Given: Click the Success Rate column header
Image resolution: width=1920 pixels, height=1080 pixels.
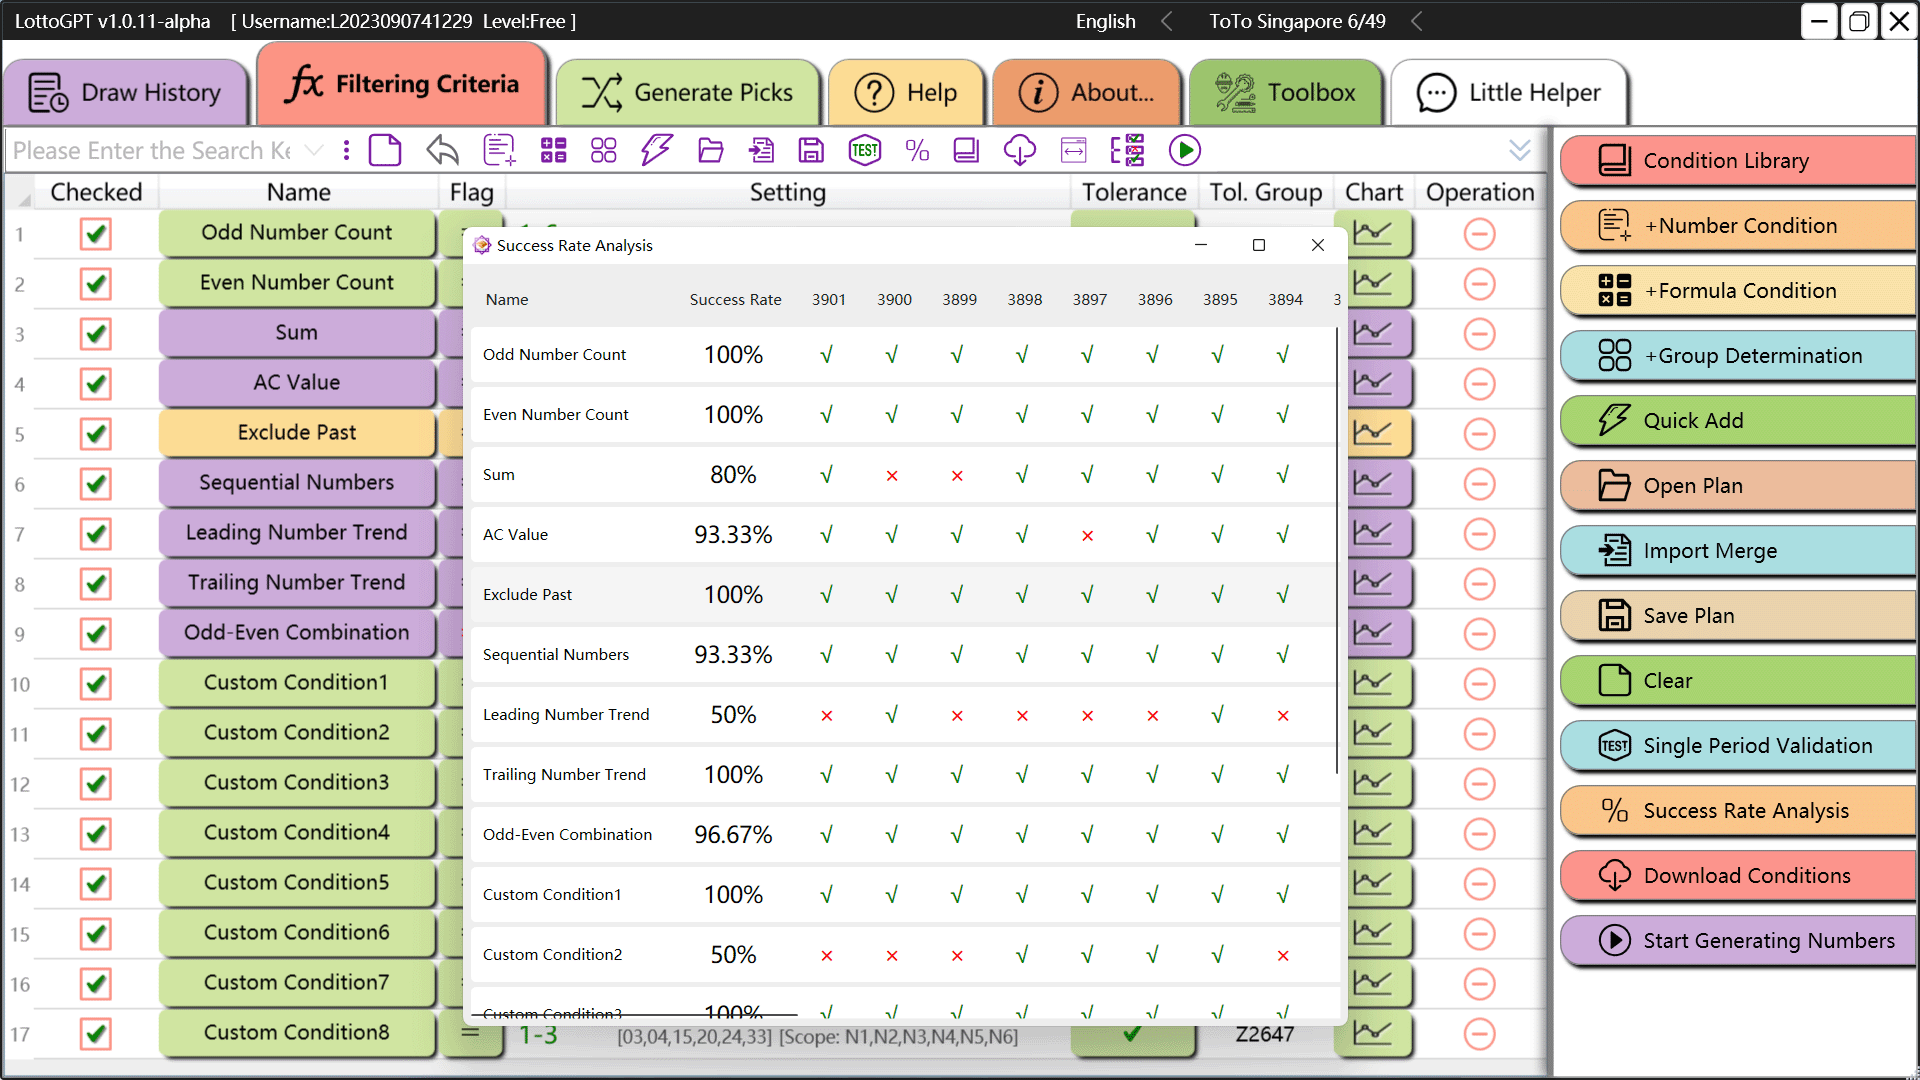Looking at the screenshot, I should (735, 300).
